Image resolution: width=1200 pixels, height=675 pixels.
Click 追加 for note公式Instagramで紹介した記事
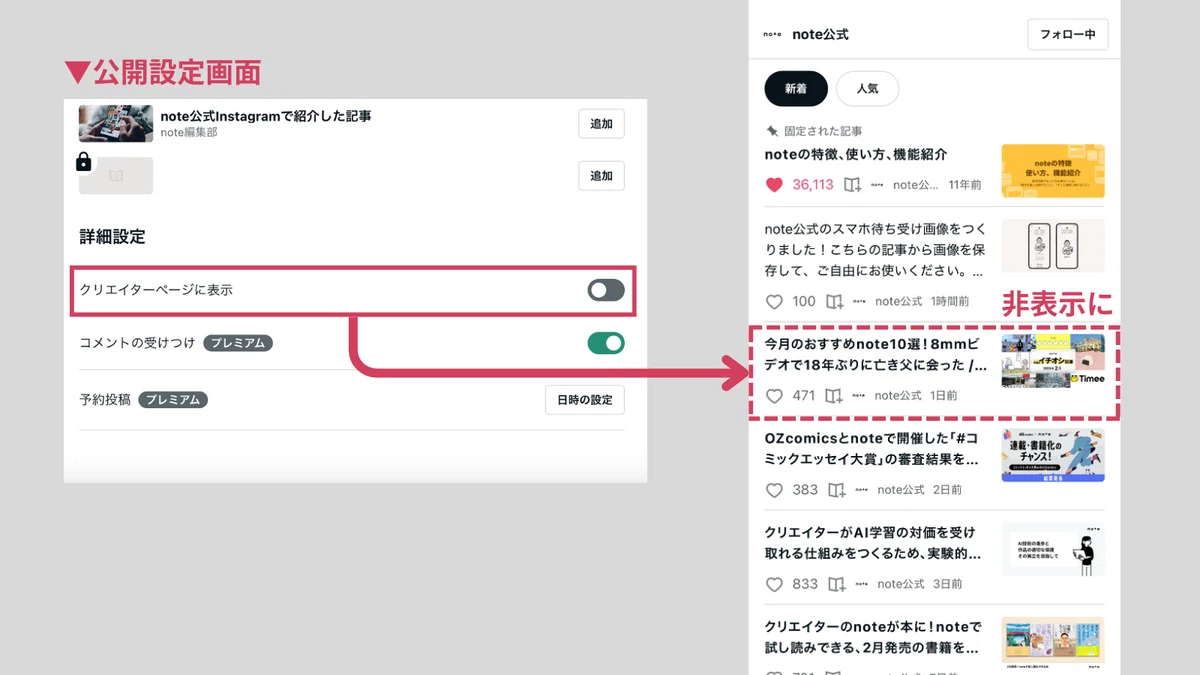pos(601,124)
